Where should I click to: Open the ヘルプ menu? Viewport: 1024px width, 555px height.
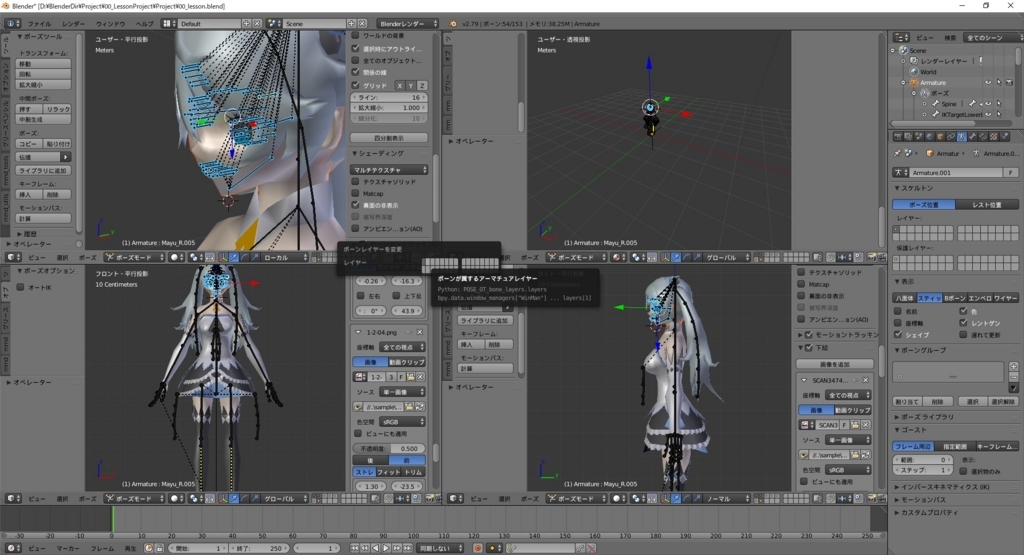pos(144,24)
